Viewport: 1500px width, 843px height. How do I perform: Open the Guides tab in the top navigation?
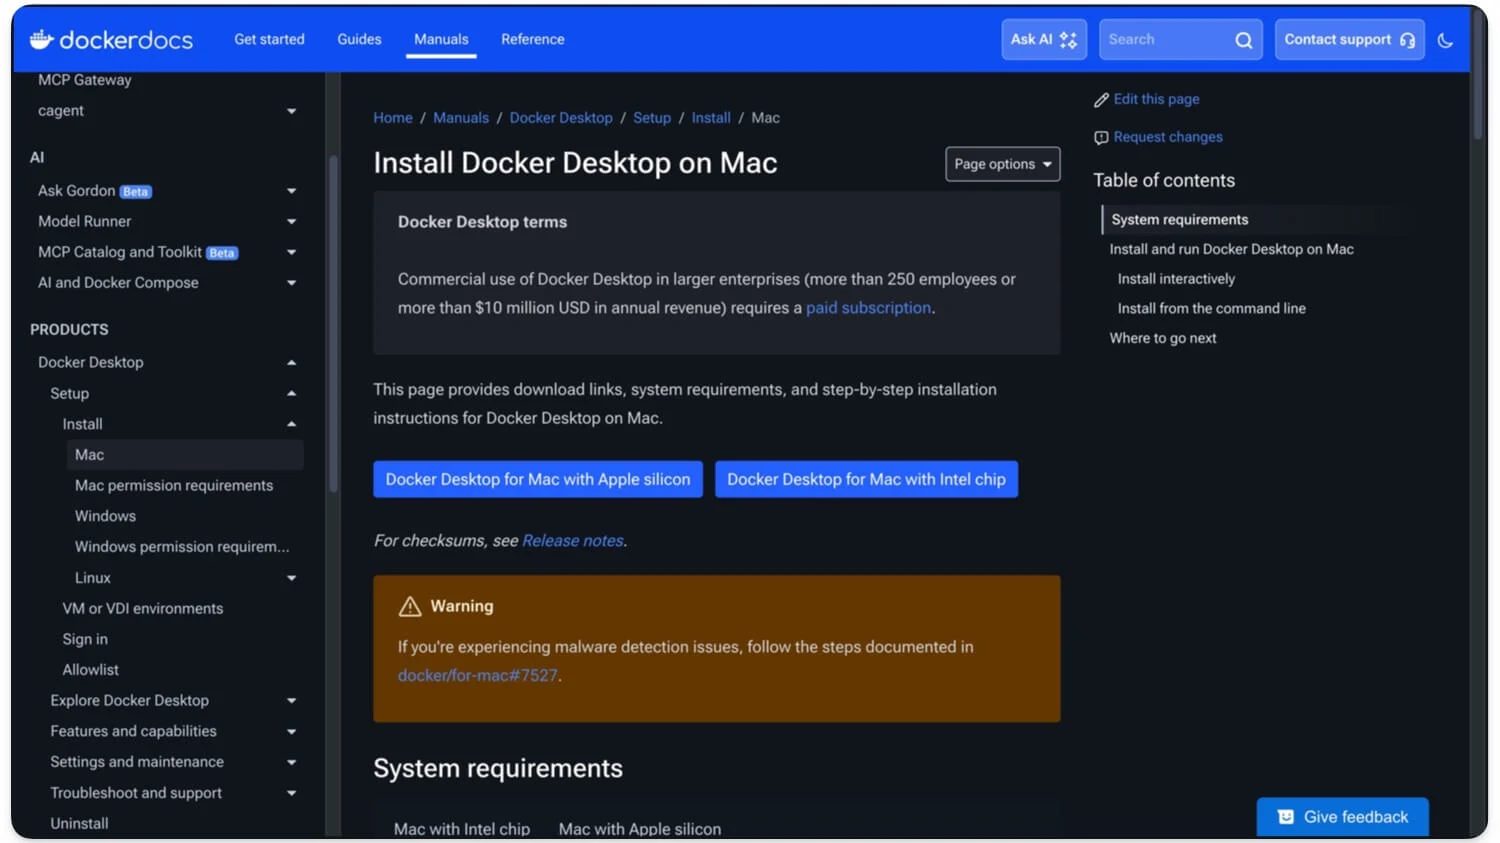click(x=359, y=39)
